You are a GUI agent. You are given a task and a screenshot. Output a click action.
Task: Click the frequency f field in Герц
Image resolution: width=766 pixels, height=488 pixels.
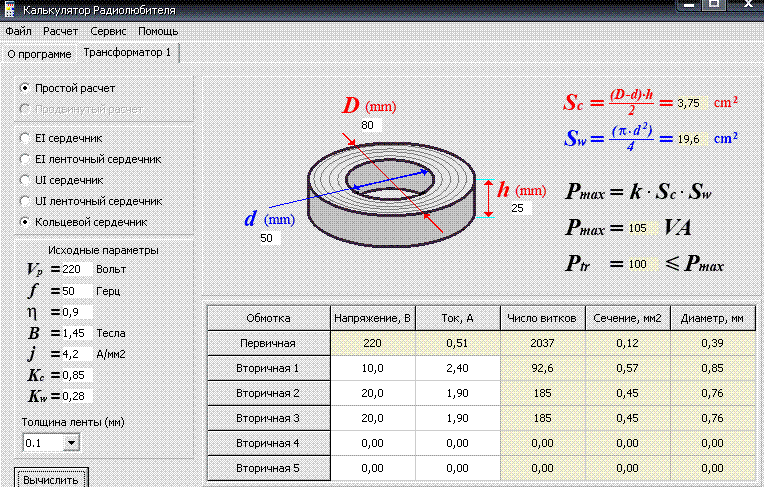click(75, 290)
